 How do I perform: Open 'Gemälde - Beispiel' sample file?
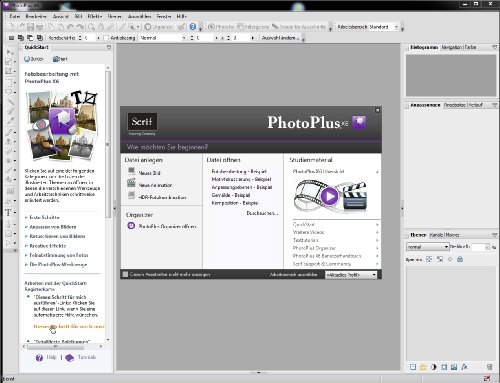[x=231, y=195]
